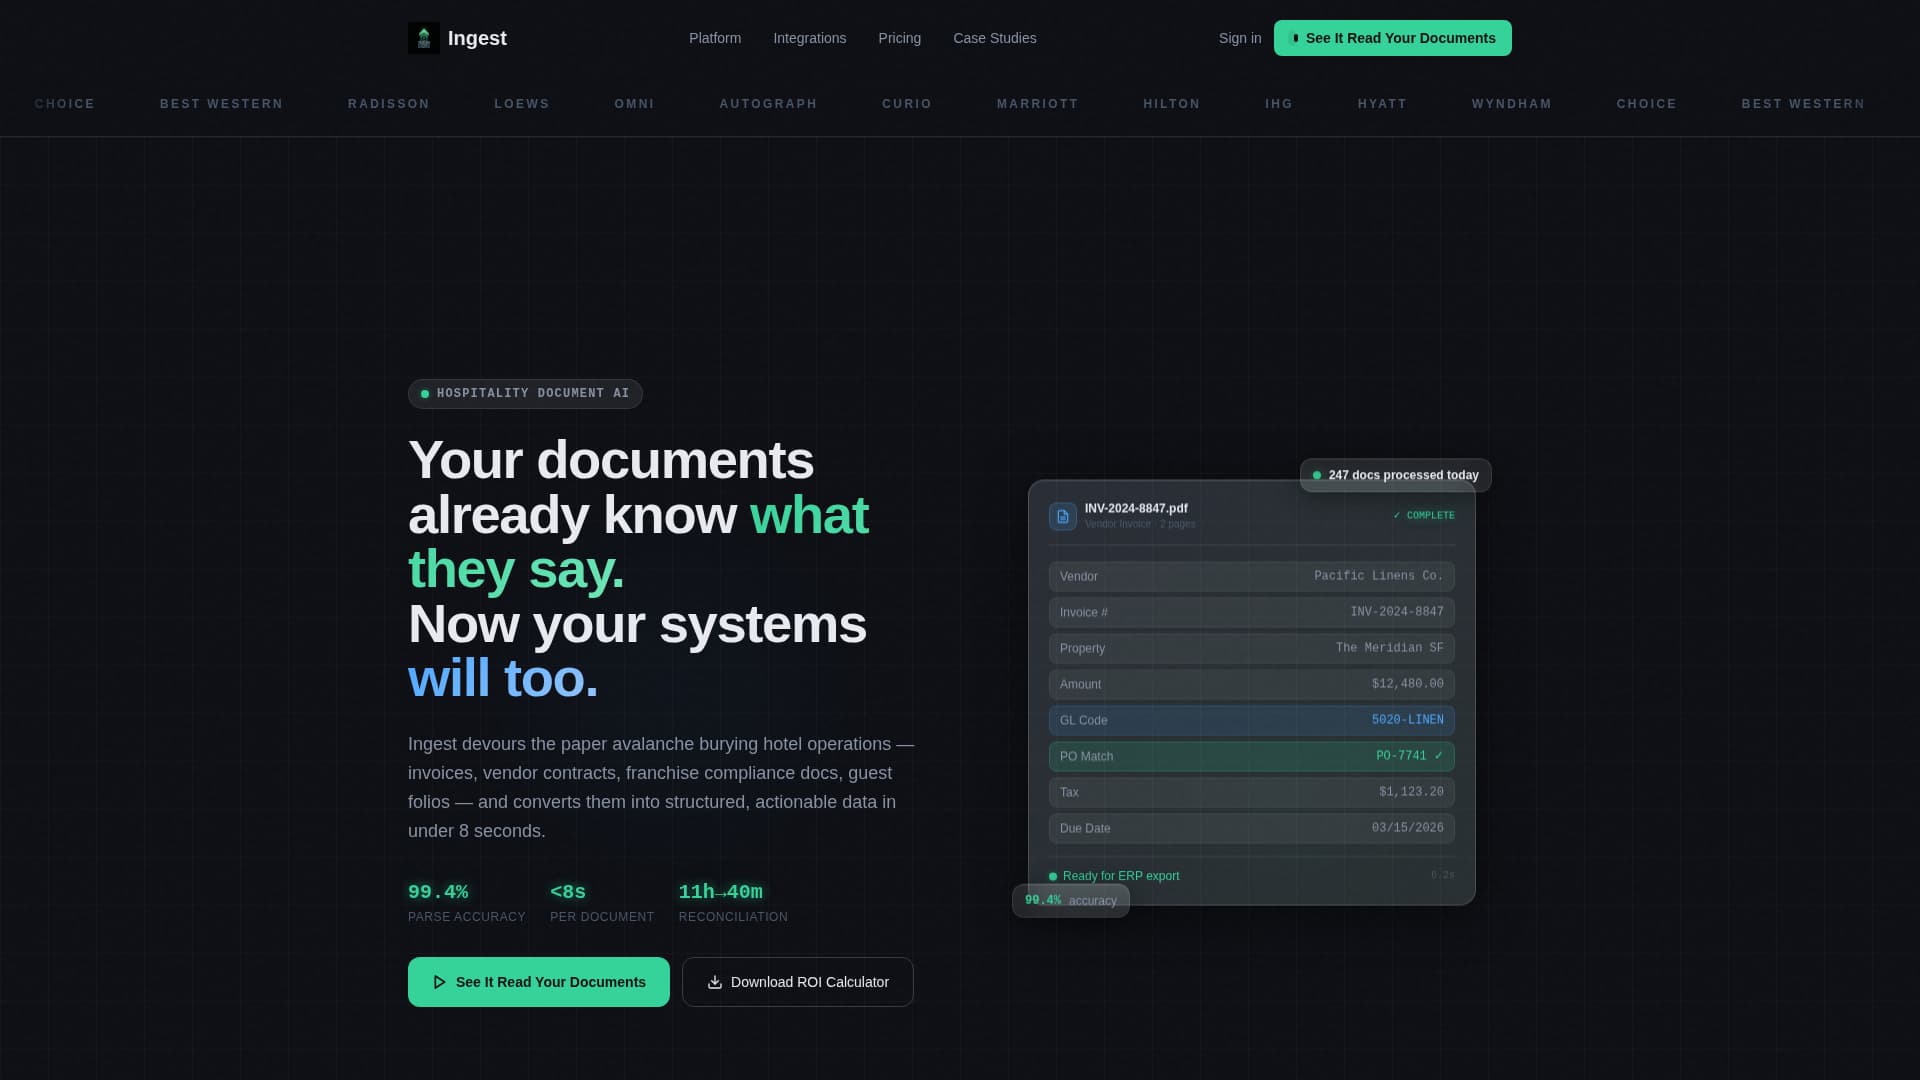Open the Integrations page from the nav

(x=809, y=38)
